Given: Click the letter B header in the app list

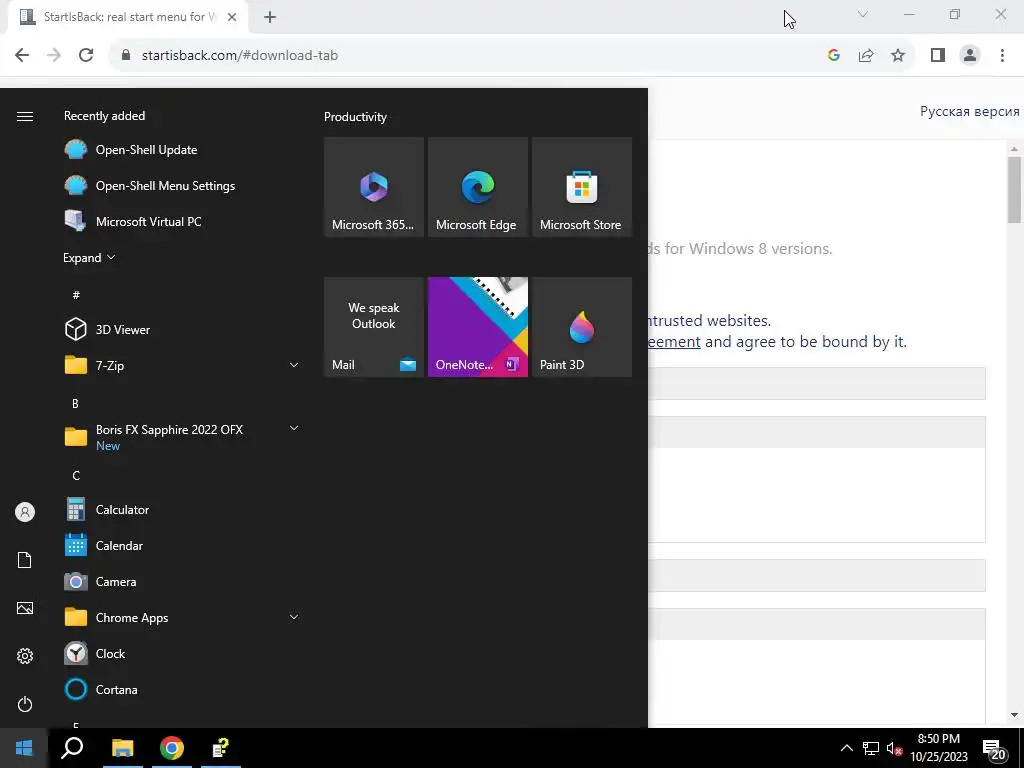Looking at the screenshot, I should coord(75,404).
